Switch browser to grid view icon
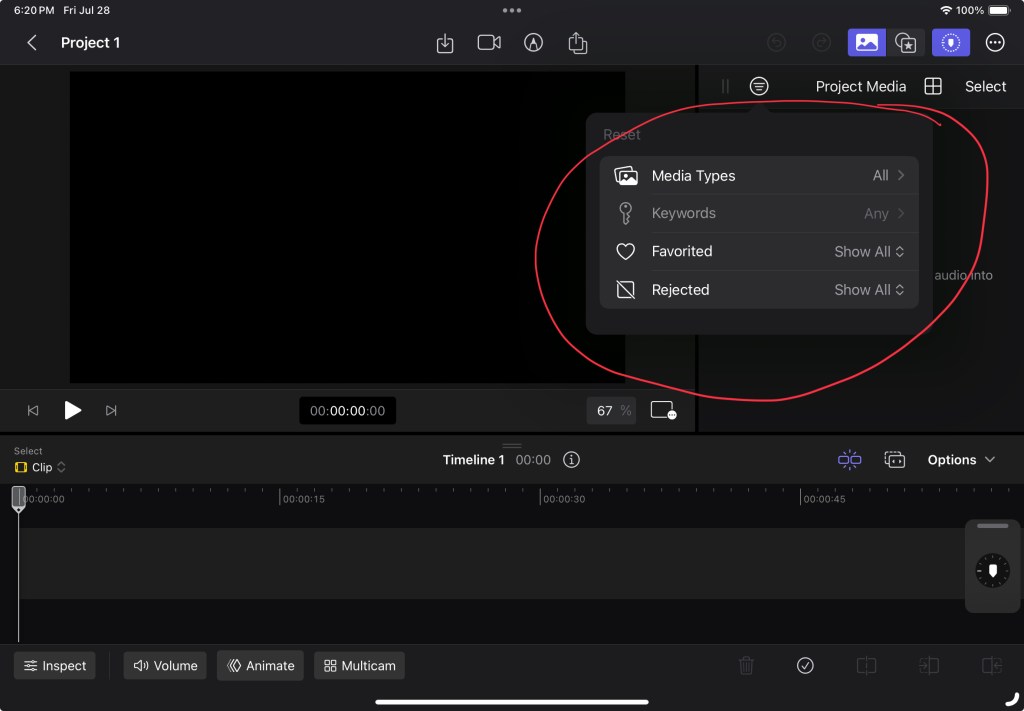 click(933, 86)
